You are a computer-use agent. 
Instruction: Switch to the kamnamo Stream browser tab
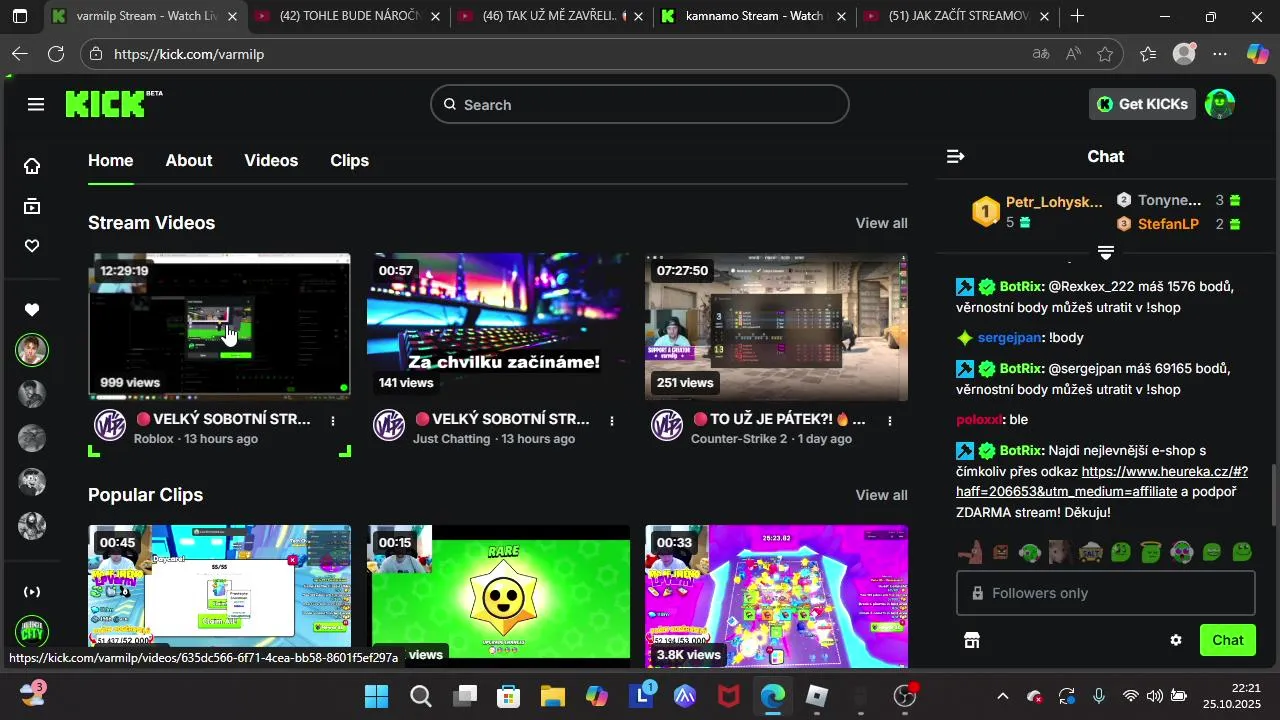(752, 17)
